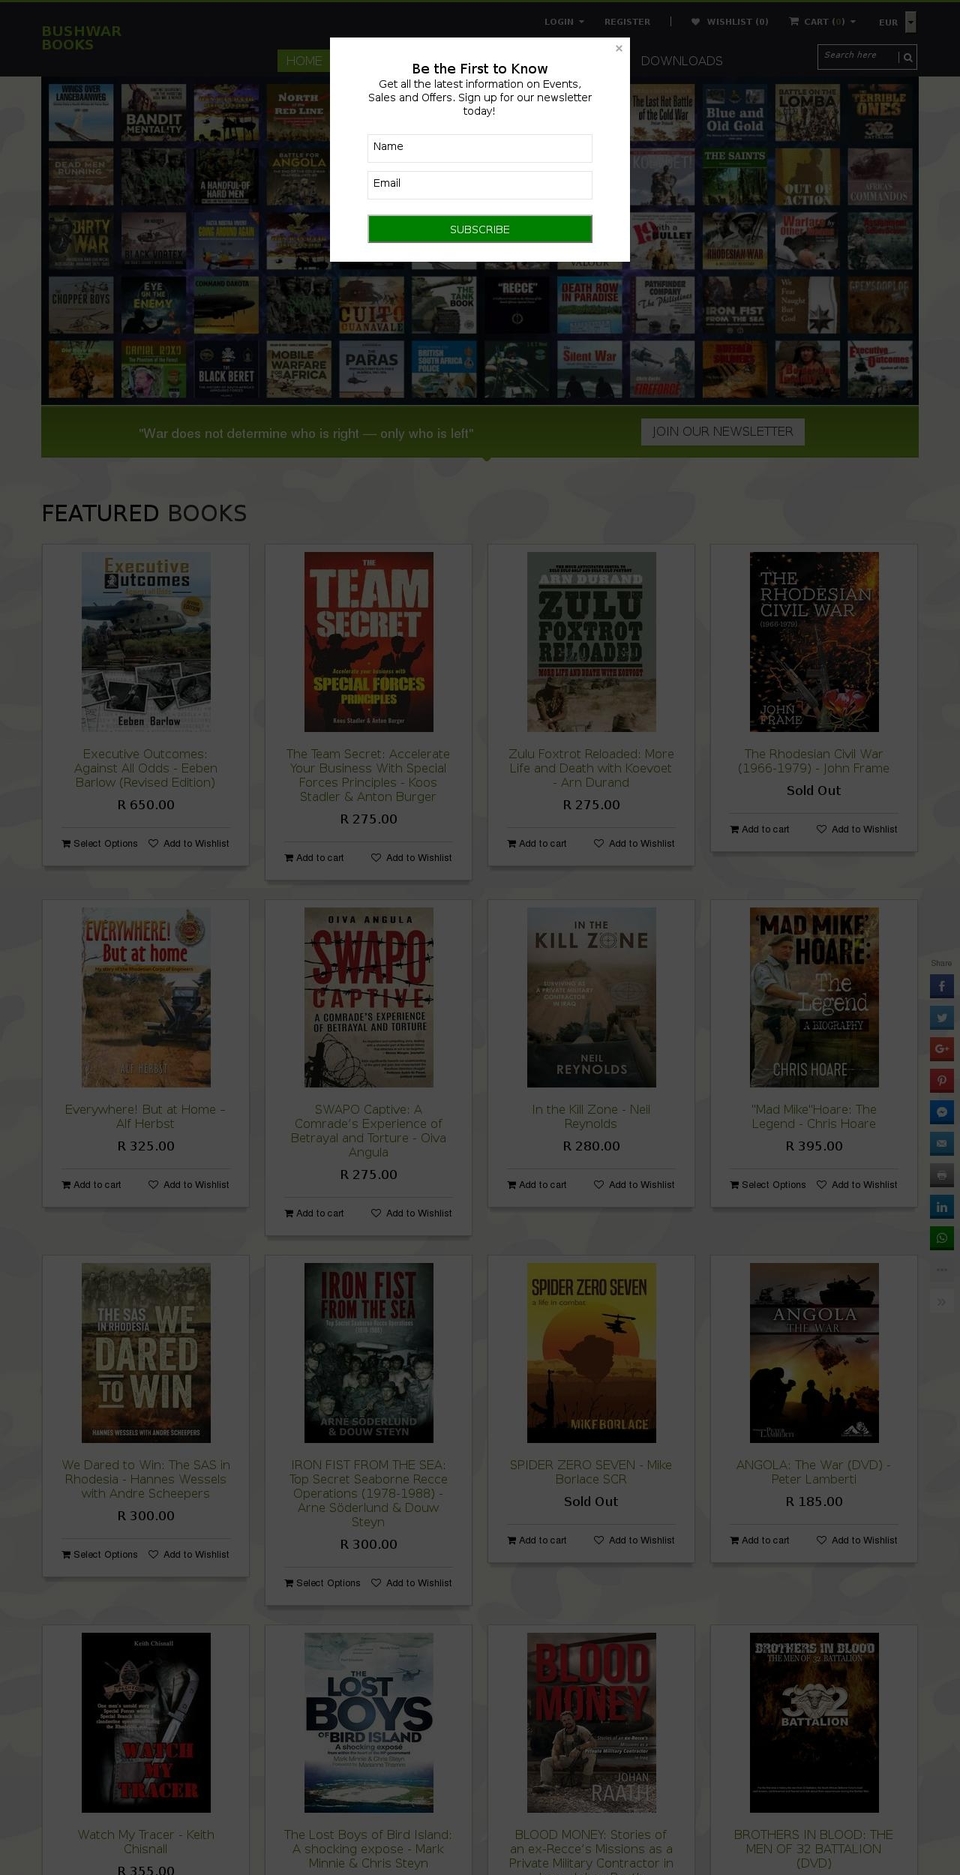Screen dimensions: 960x1875
Task: Open Blood Money book cover
Action: point(591,1723)
